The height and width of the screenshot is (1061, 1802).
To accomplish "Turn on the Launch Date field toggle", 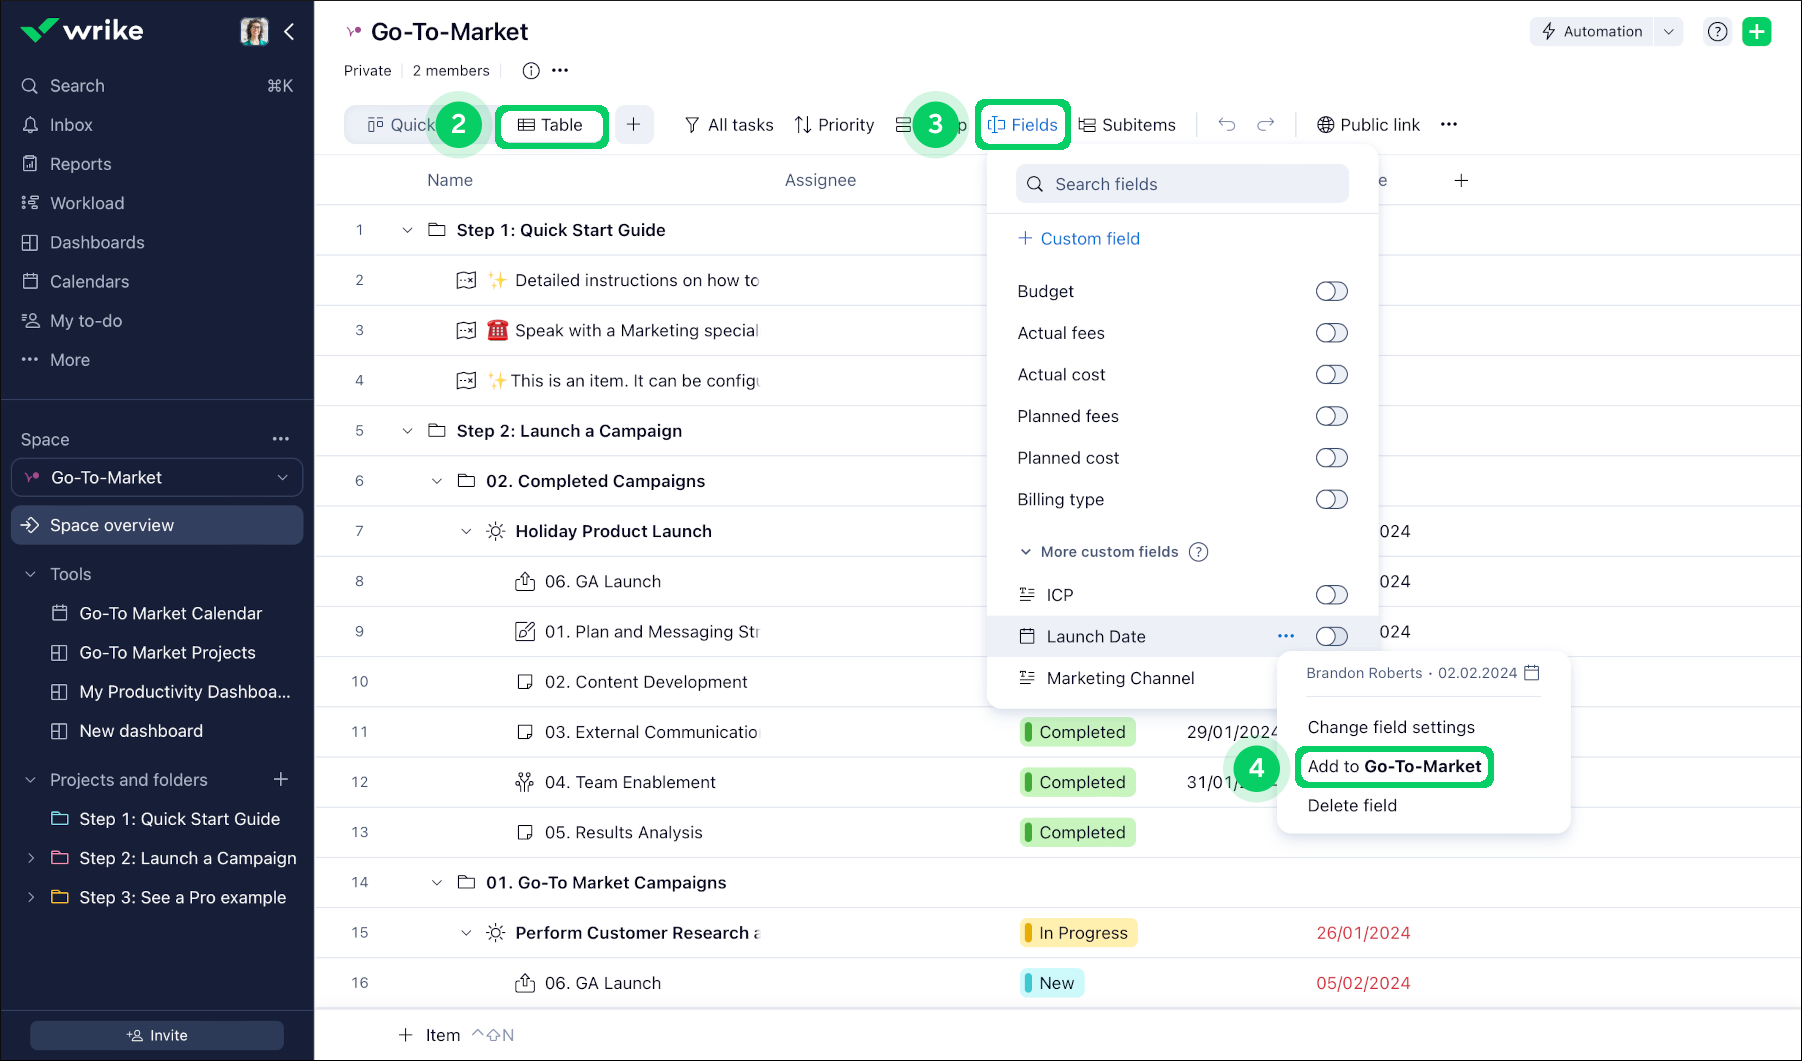I will click(x=1331, y=636).
